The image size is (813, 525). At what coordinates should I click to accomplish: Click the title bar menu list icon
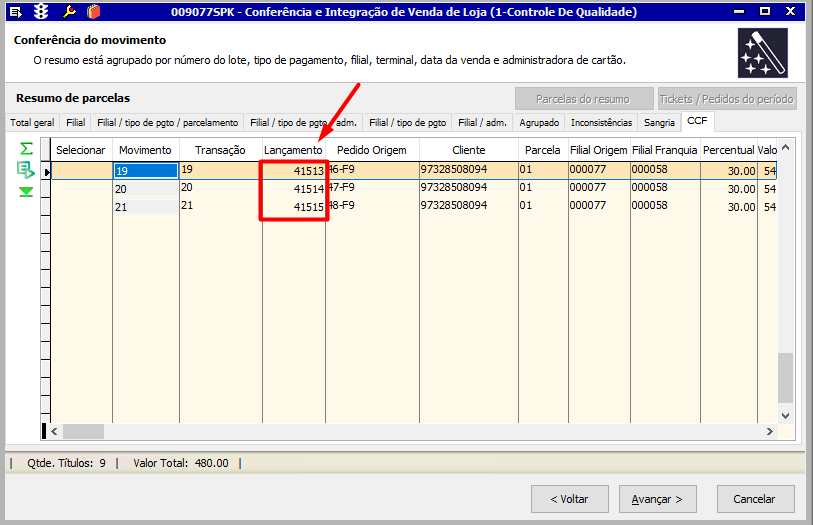coord(16,11)
